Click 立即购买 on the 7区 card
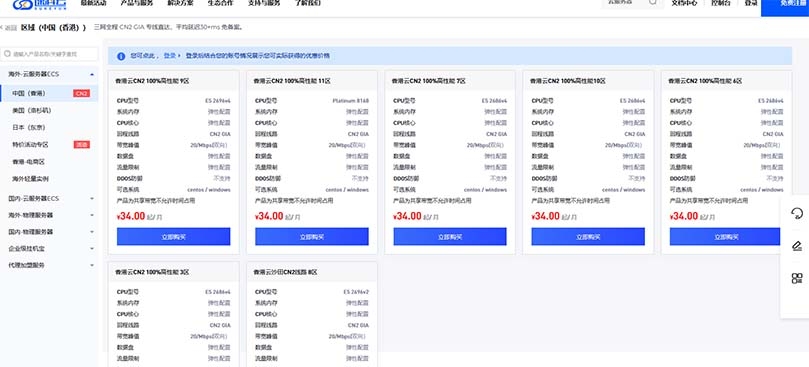 450,237
